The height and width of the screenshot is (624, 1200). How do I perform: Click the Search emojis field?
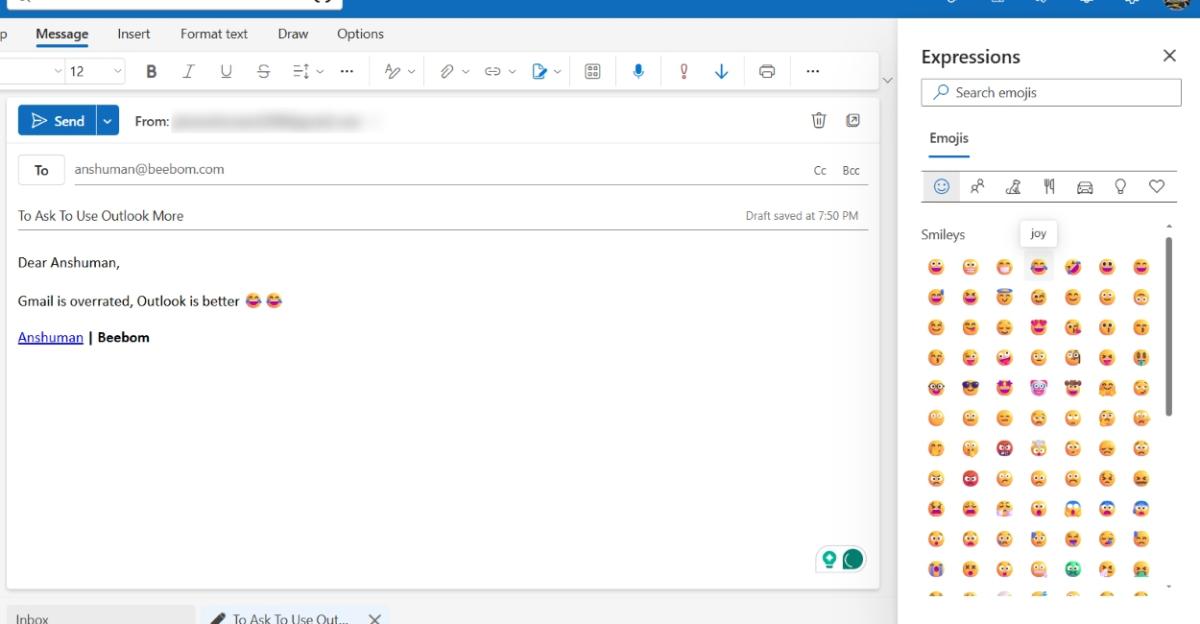[1051, 93]
